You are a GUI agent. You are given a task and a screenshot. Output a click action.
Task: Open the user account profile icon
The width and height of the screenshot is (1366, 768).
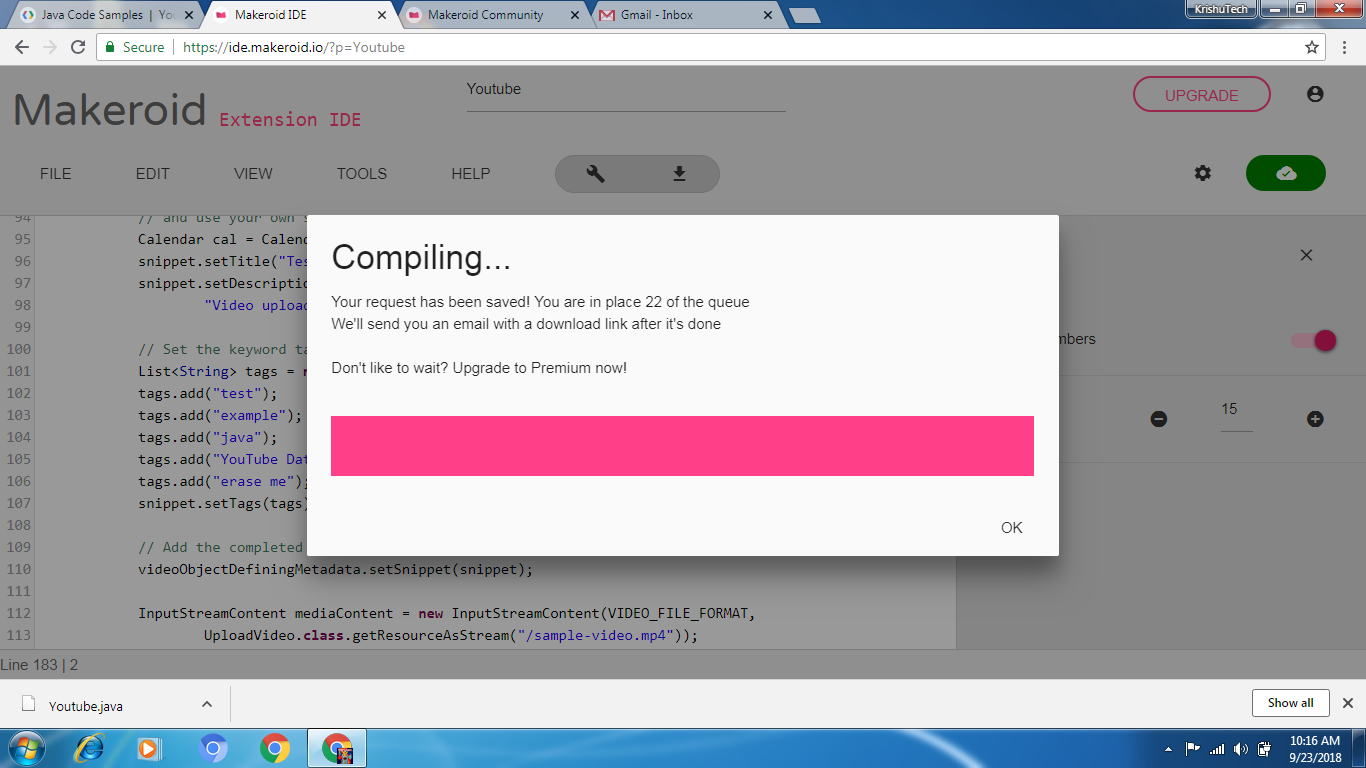1315,94
